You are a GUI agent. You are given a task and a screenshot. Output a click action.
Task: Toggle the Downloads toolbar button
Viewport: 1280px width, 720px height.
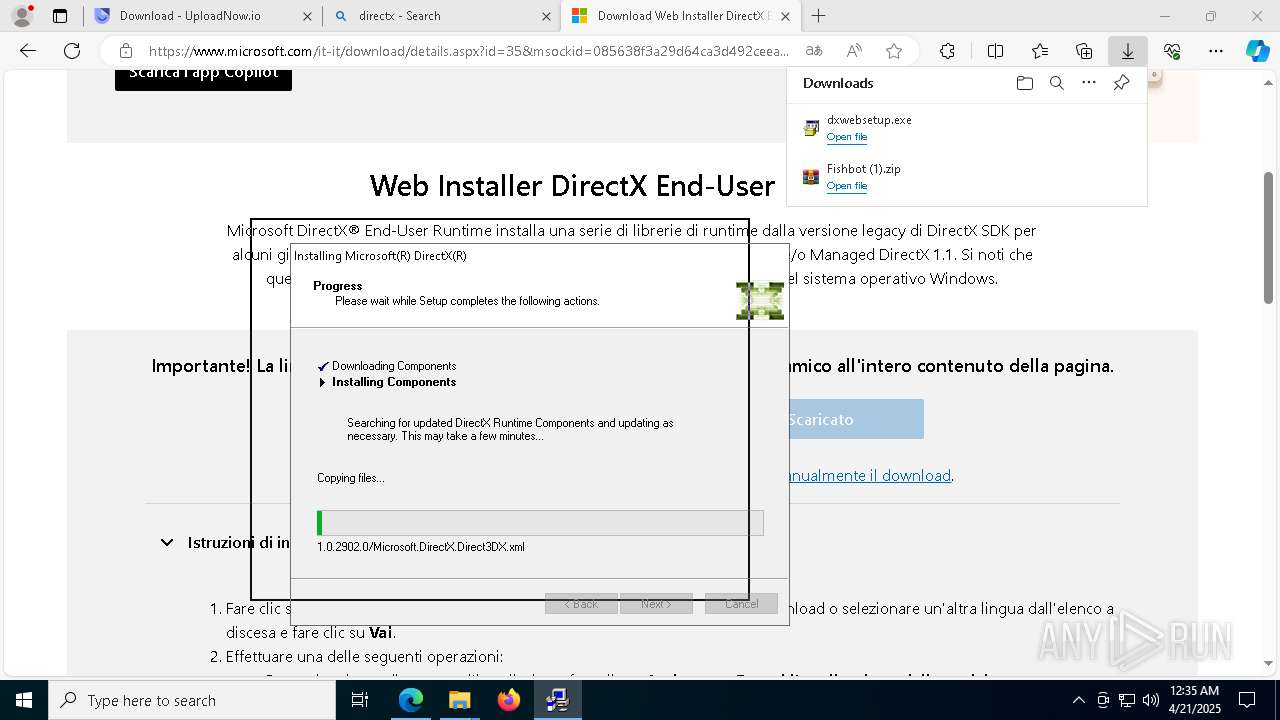[1127, 51]
